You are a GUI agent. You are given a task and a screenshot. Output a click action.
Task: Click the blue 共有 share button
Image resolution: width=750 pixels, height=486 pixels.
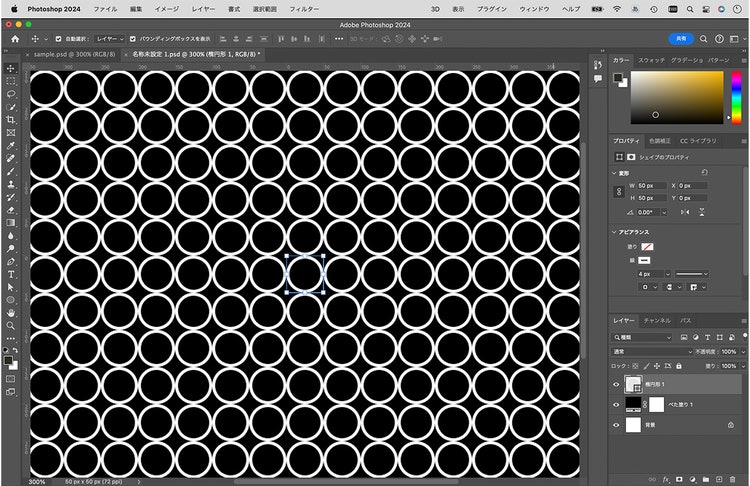(x=681, y=39)
